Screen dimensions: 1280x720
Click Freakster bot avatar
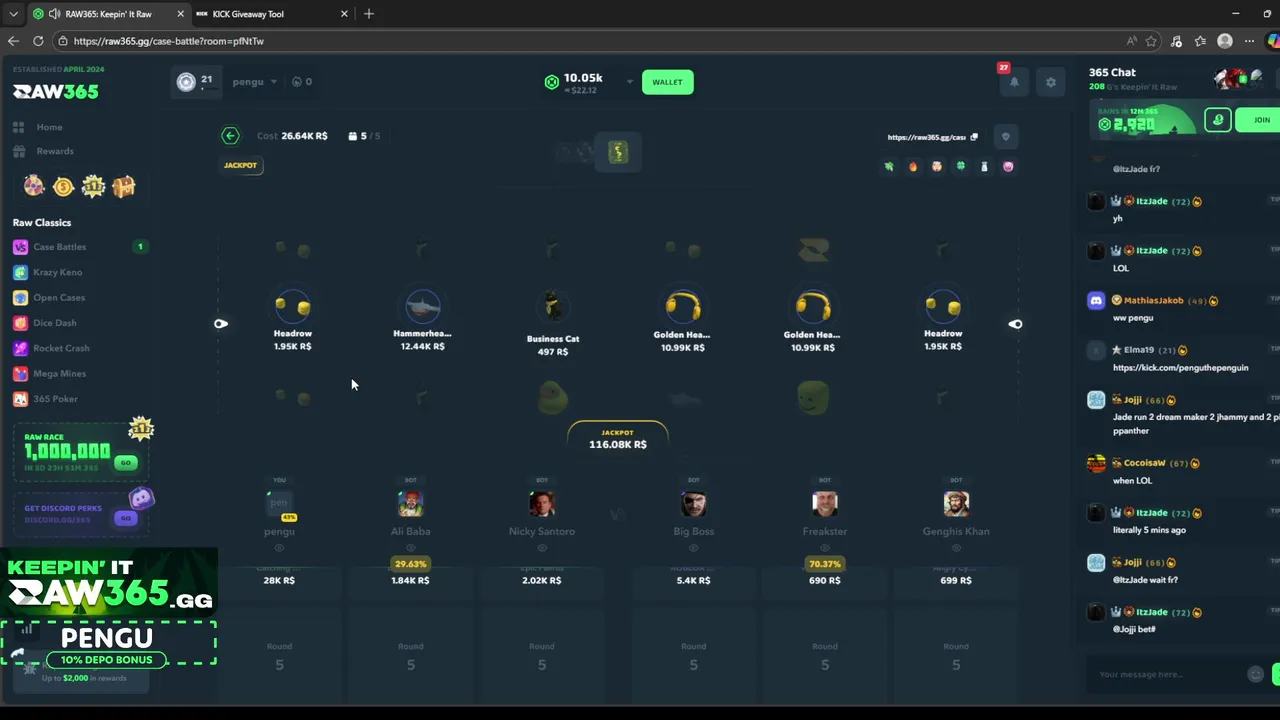click(x=825, y=503)
